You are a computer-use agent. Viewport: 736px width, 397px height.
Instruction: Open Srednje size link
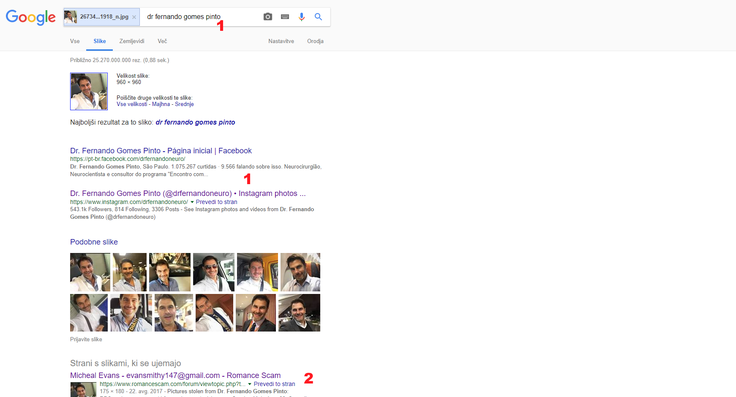(x=184, y=104)
